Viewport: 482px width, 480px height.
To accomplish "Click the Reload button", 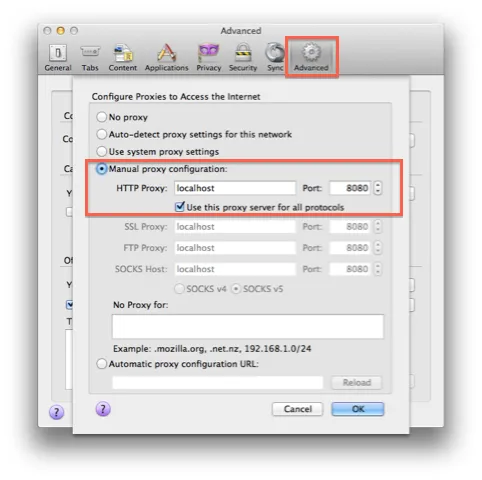I will pos(357,382).
